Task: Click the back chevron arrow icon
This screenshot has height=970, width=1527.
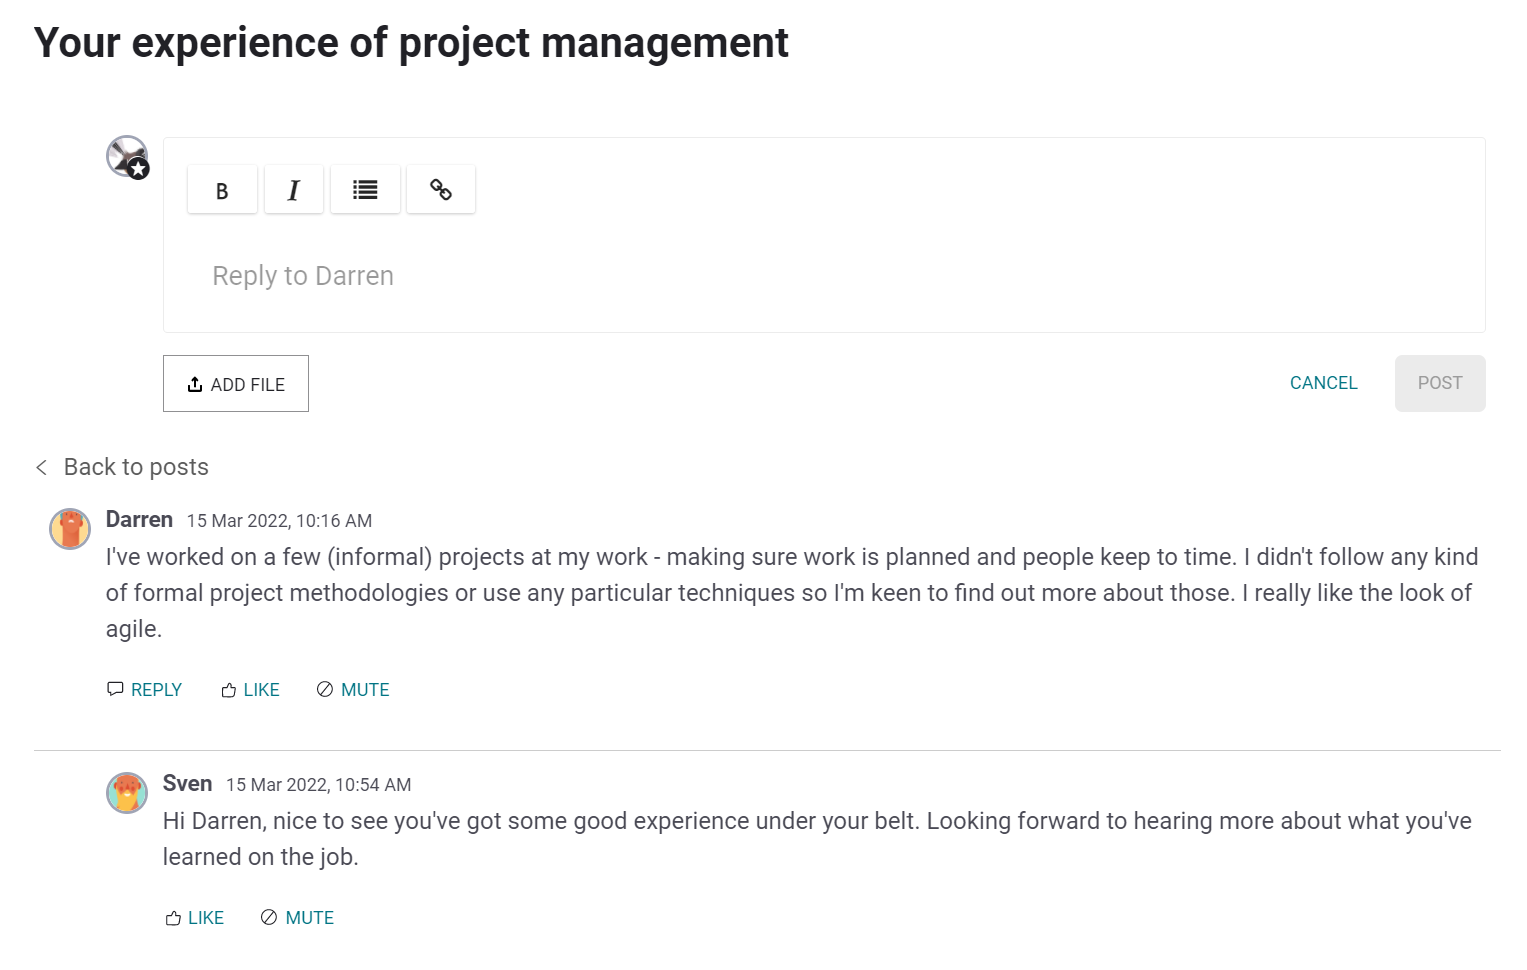Action: coord(42,467)
